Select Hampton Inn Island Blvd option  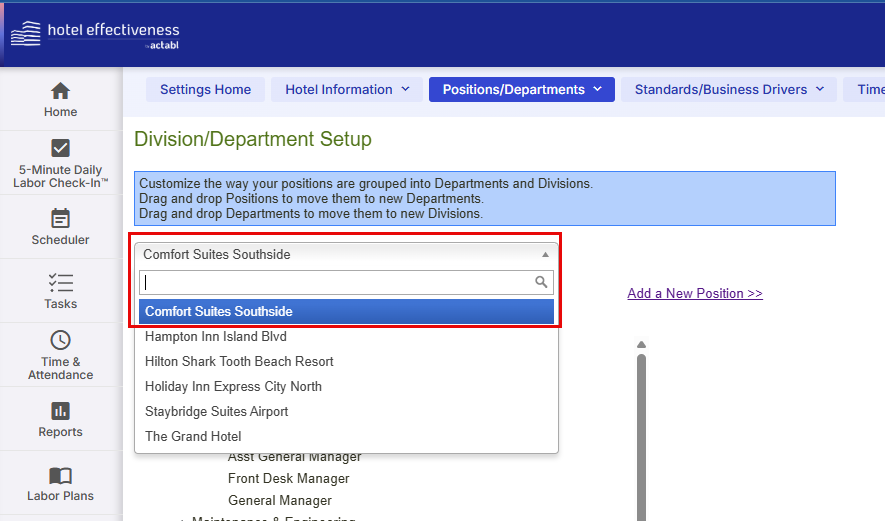coord(216,337)
